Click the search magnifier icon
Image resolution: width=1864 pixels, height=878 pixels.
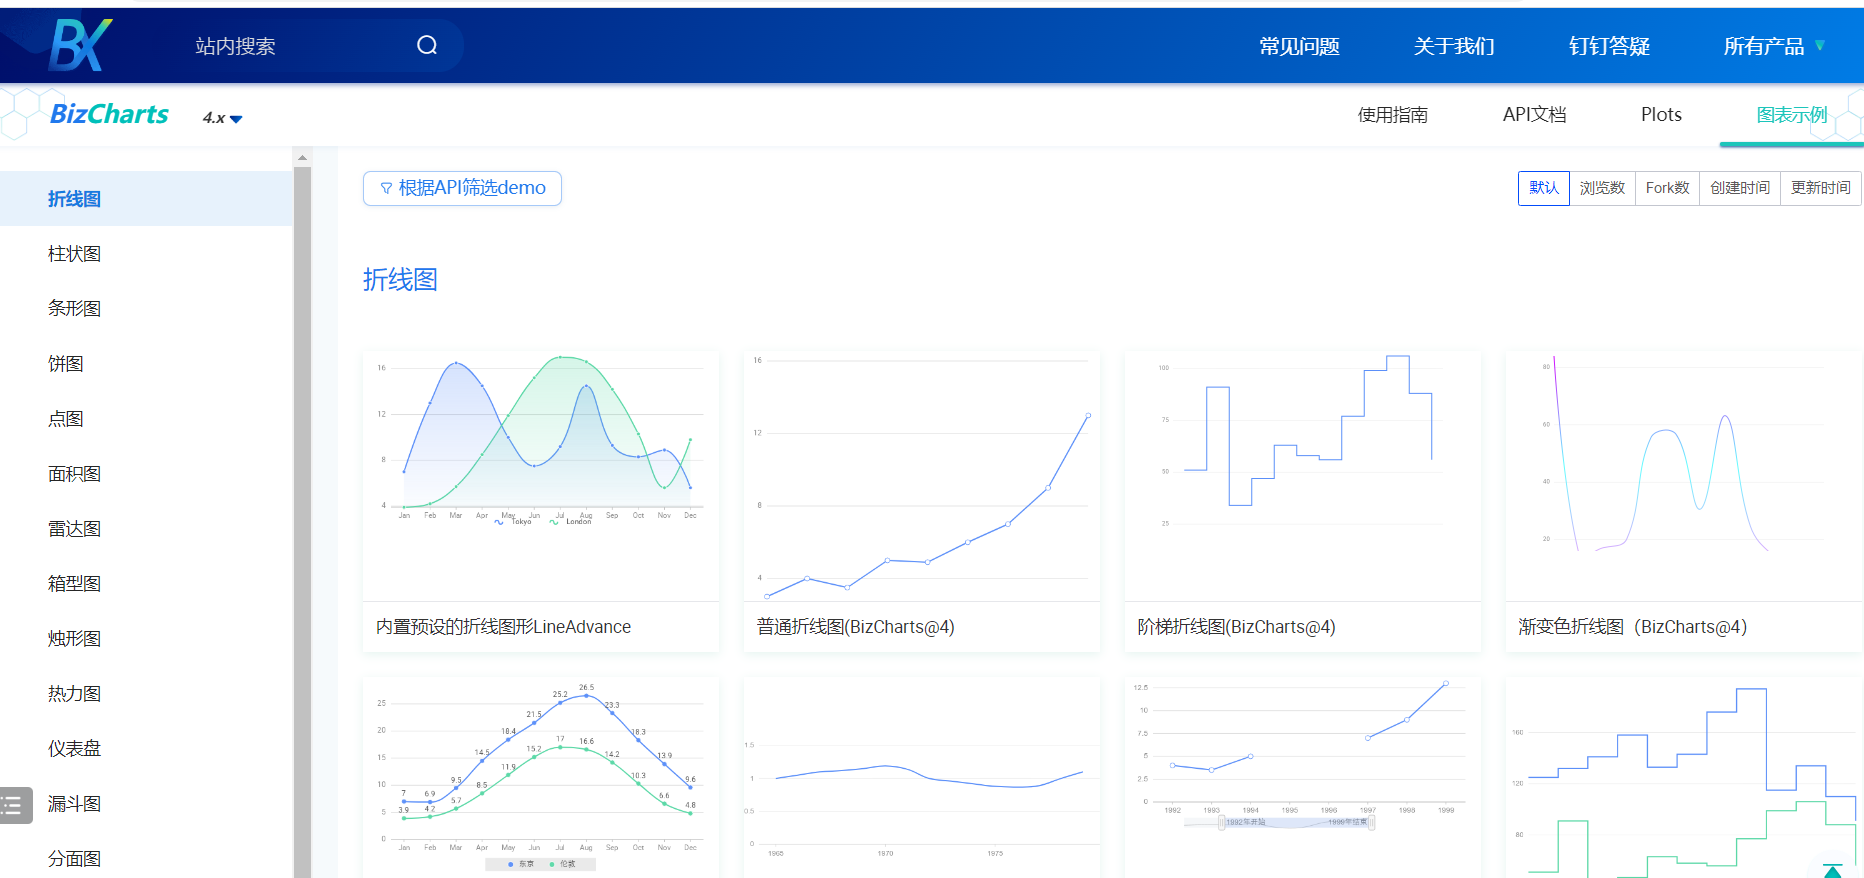tap(427, 45)
